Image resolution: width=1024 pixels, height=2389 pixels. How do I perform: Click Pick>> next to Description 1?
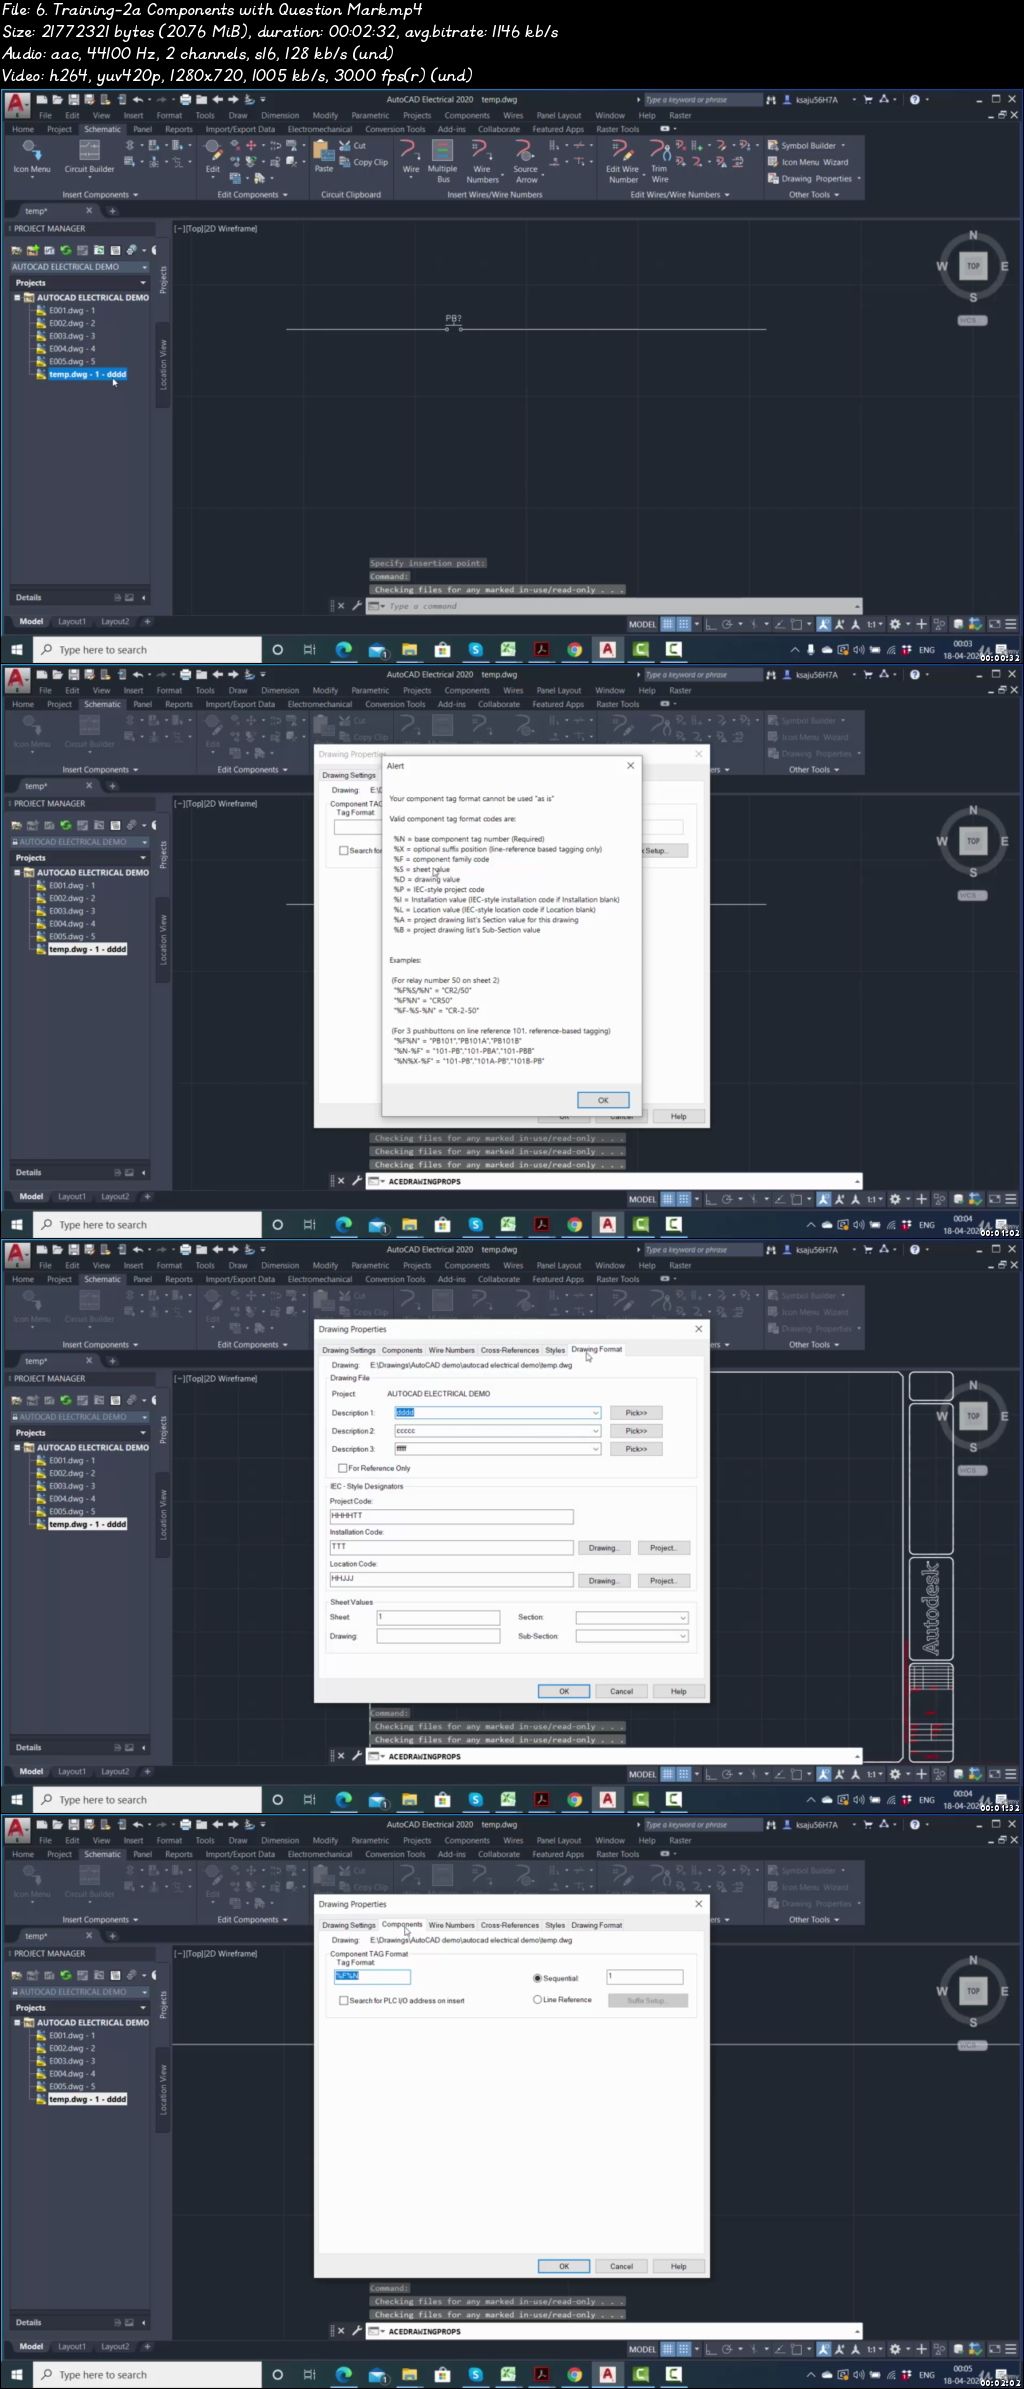636,1413
